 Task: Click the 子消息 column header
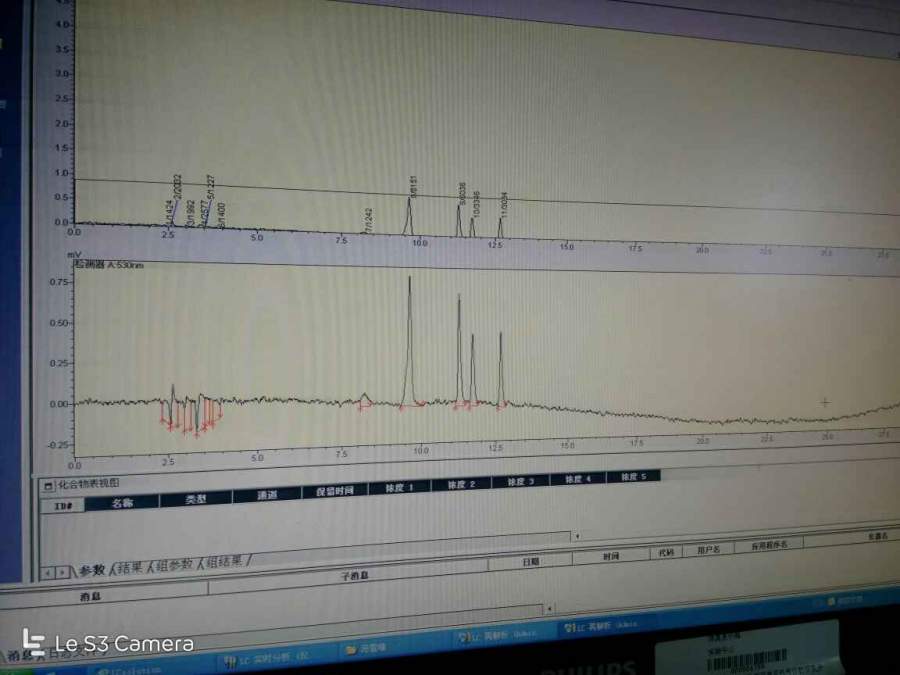pyautogui.click(x=355, y=576)
